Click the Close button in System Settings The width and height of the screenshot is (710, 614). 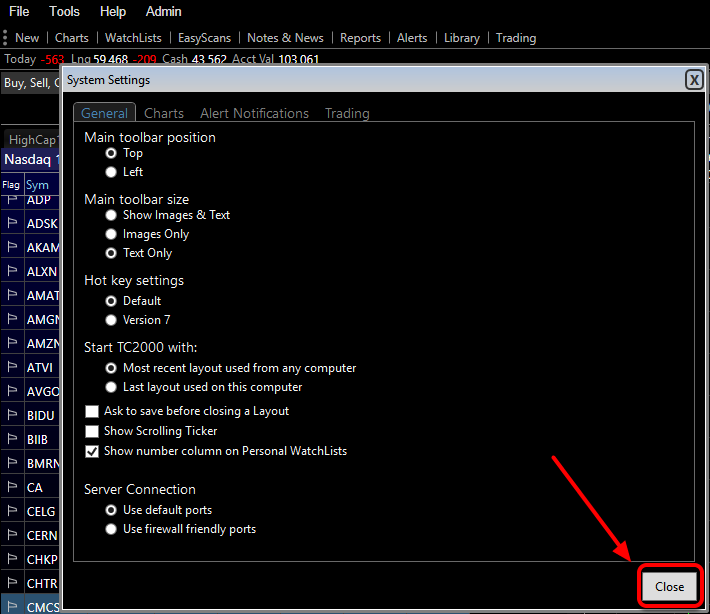(669, 587)
